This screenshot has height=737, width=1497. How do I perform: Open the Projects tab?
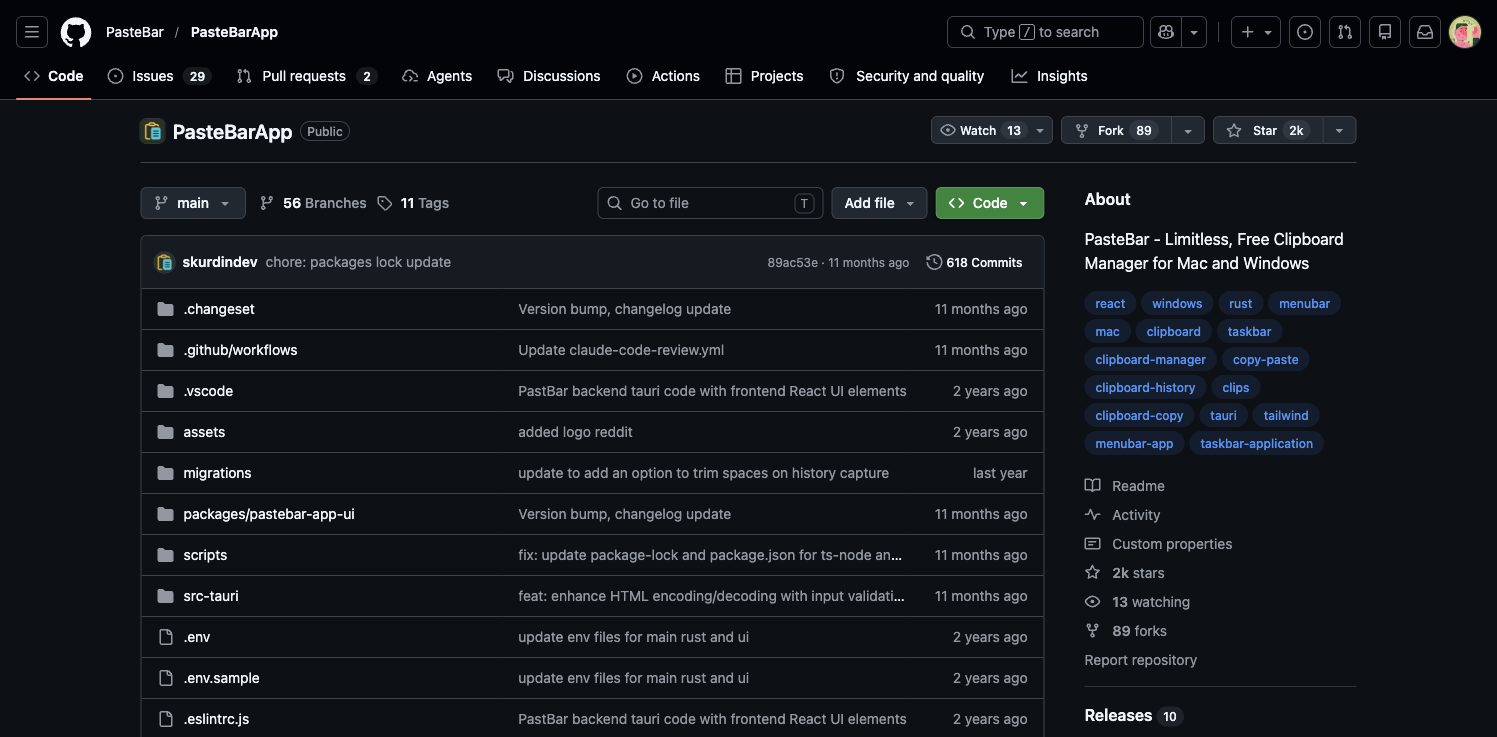coord(764,76)
